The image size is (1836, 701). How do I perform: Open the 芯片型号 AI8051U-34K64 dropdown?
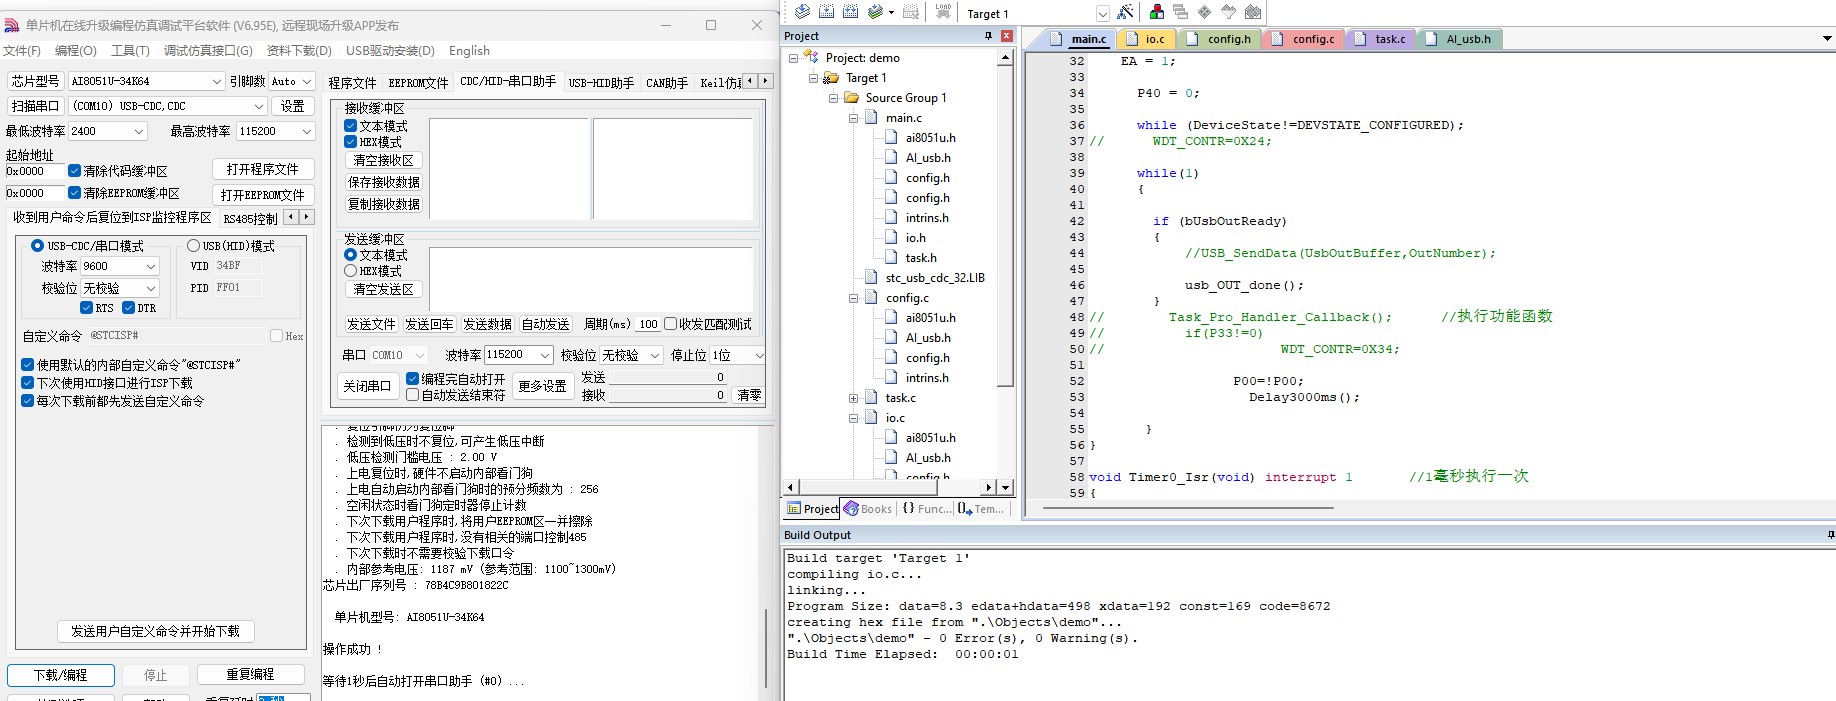[x=216, y=82]
